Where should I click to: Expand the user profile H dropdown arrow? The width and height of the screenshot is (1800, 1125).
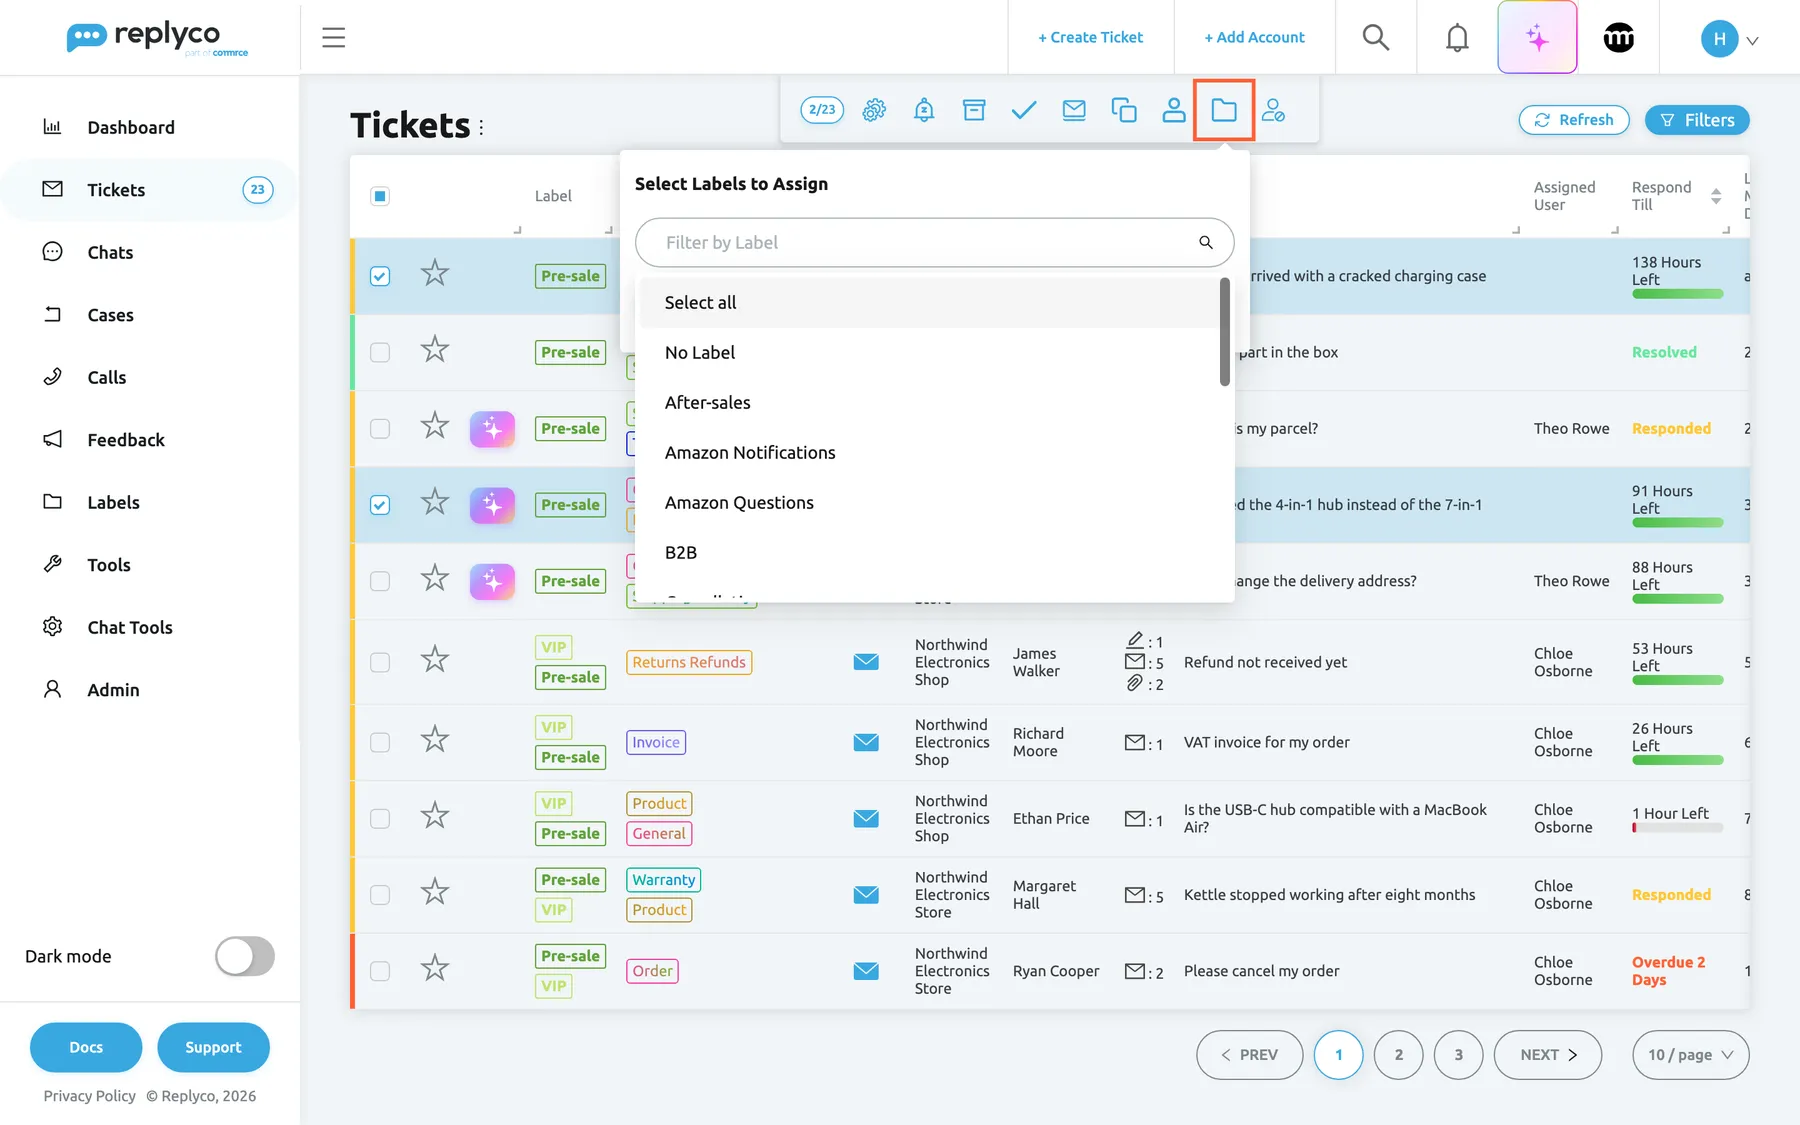pyautogui.click(x=1752, y=40)
